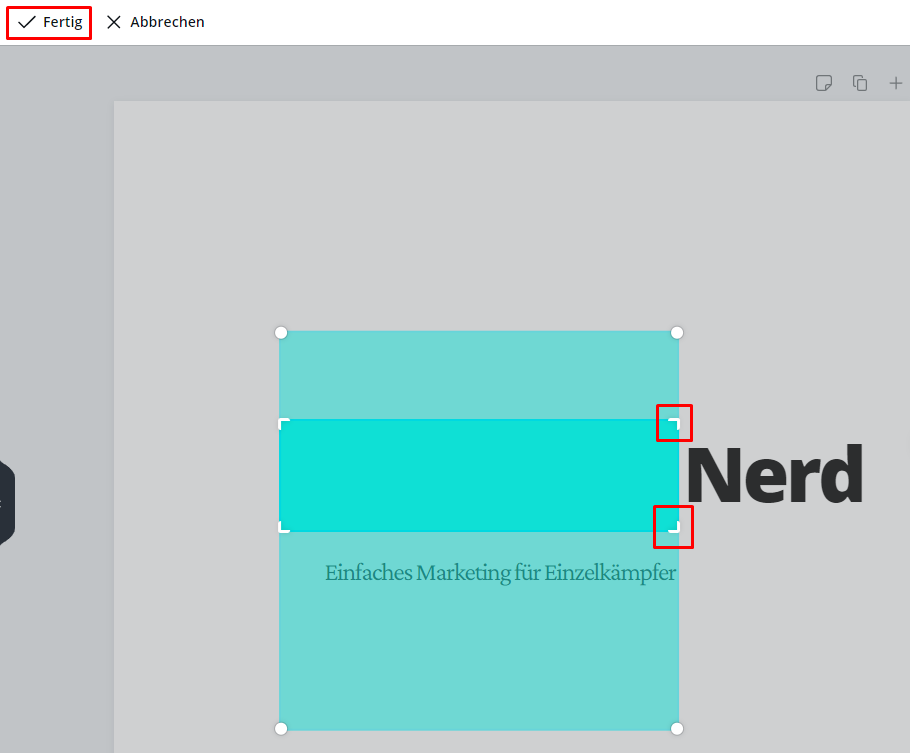This screenshot has width=910, height=753.
Task: Grab the bottom-left round image handle
Action: (x=281, y=729)
